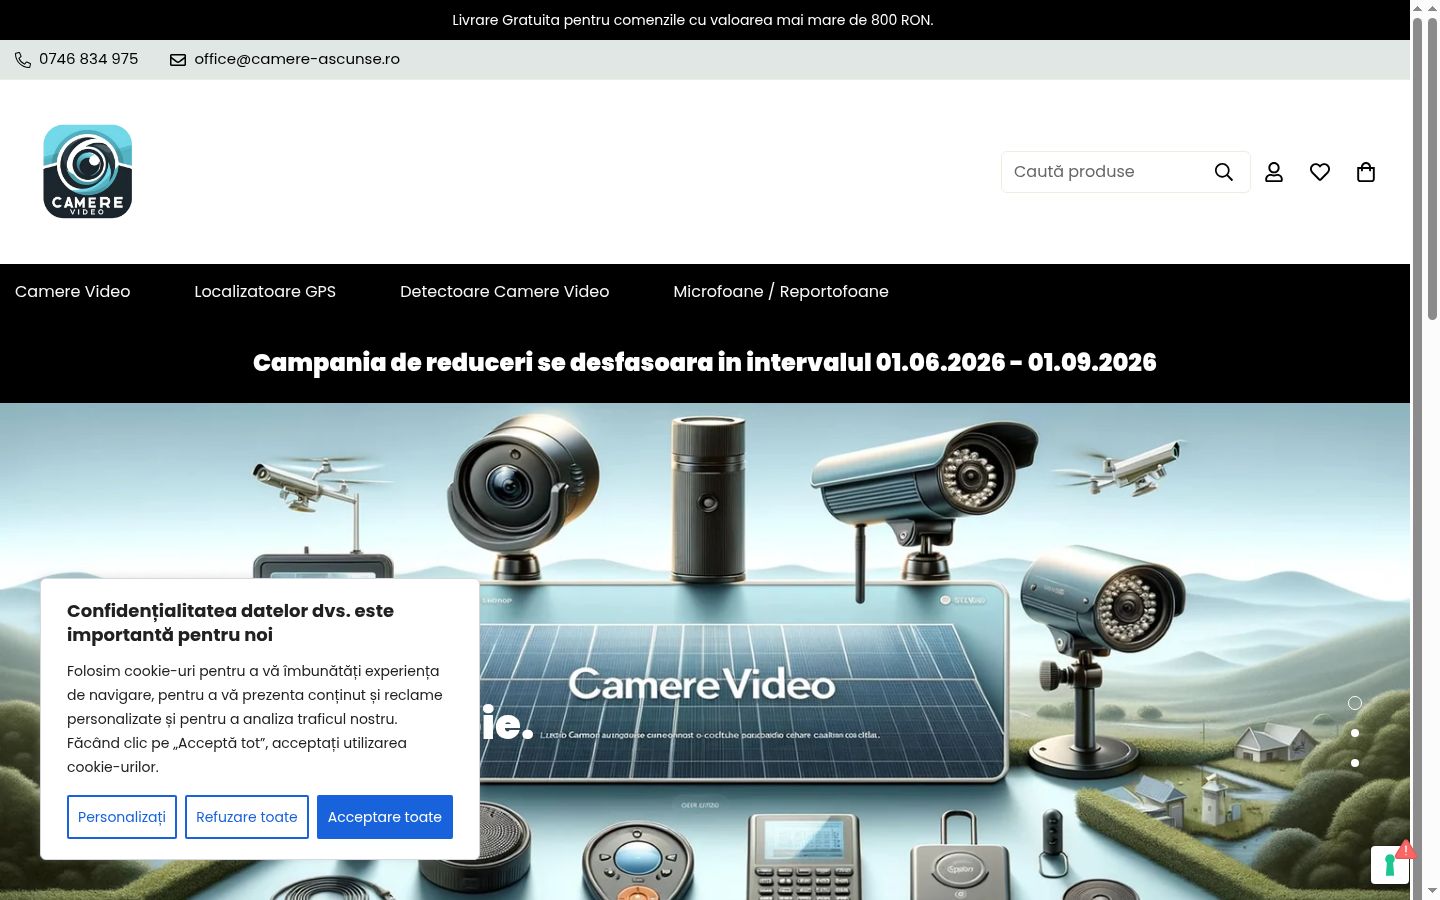Click the Camere Video site logo

[88, 171]
